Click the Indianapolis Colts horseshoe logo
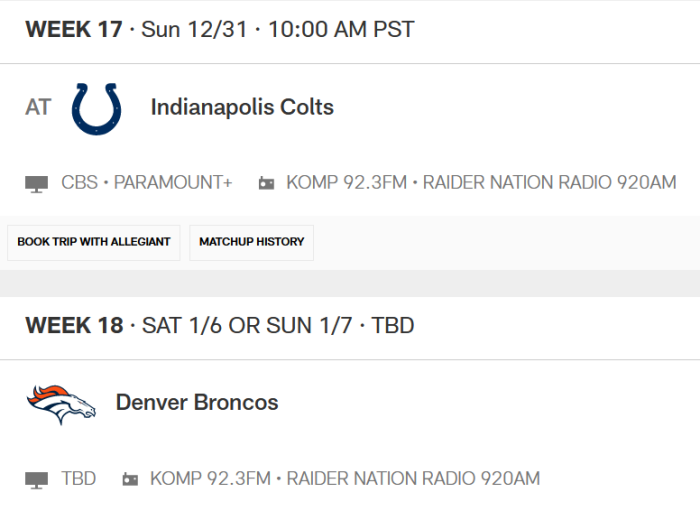The width and height of the screenshot is (700, 511). pyautogui.click(x=97, y=108)
